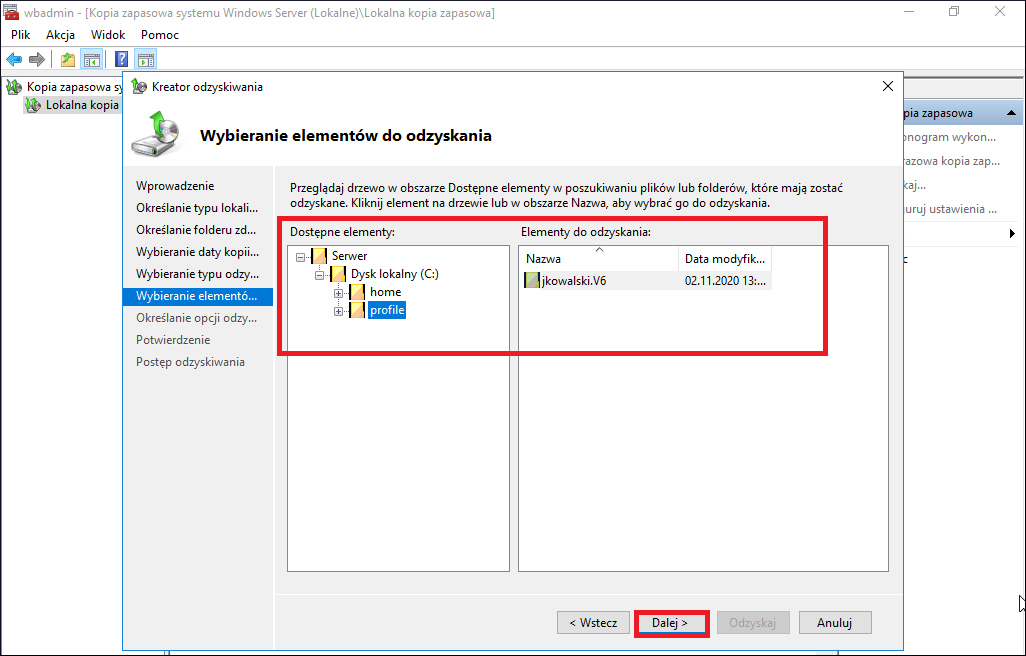Viewport: 1026px width, 656px height.
Task: Collapse the Serwer tree node
Action: pos(300,257)
